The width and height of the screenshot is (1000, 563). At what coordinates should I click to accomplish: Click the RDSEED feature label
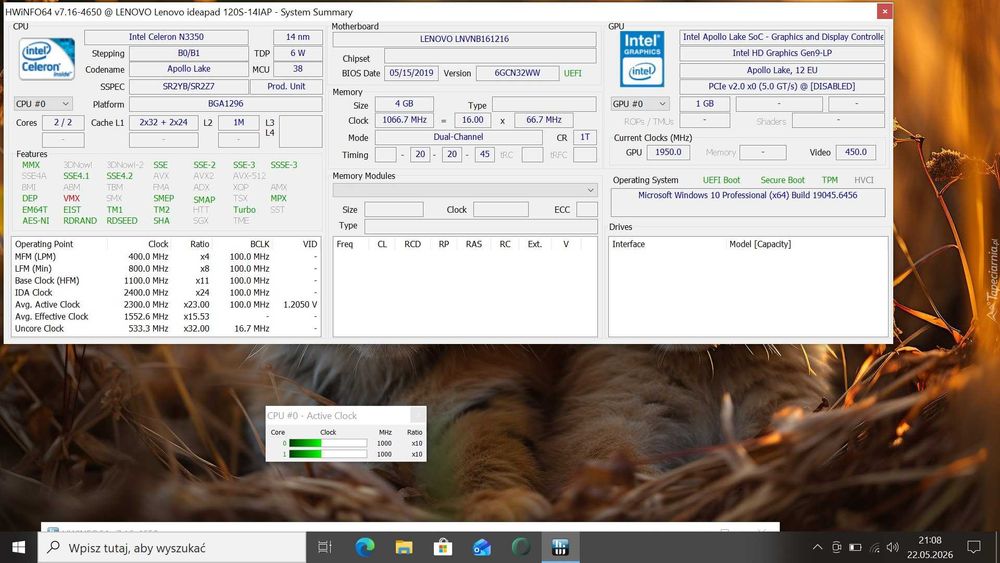point(122,221)
